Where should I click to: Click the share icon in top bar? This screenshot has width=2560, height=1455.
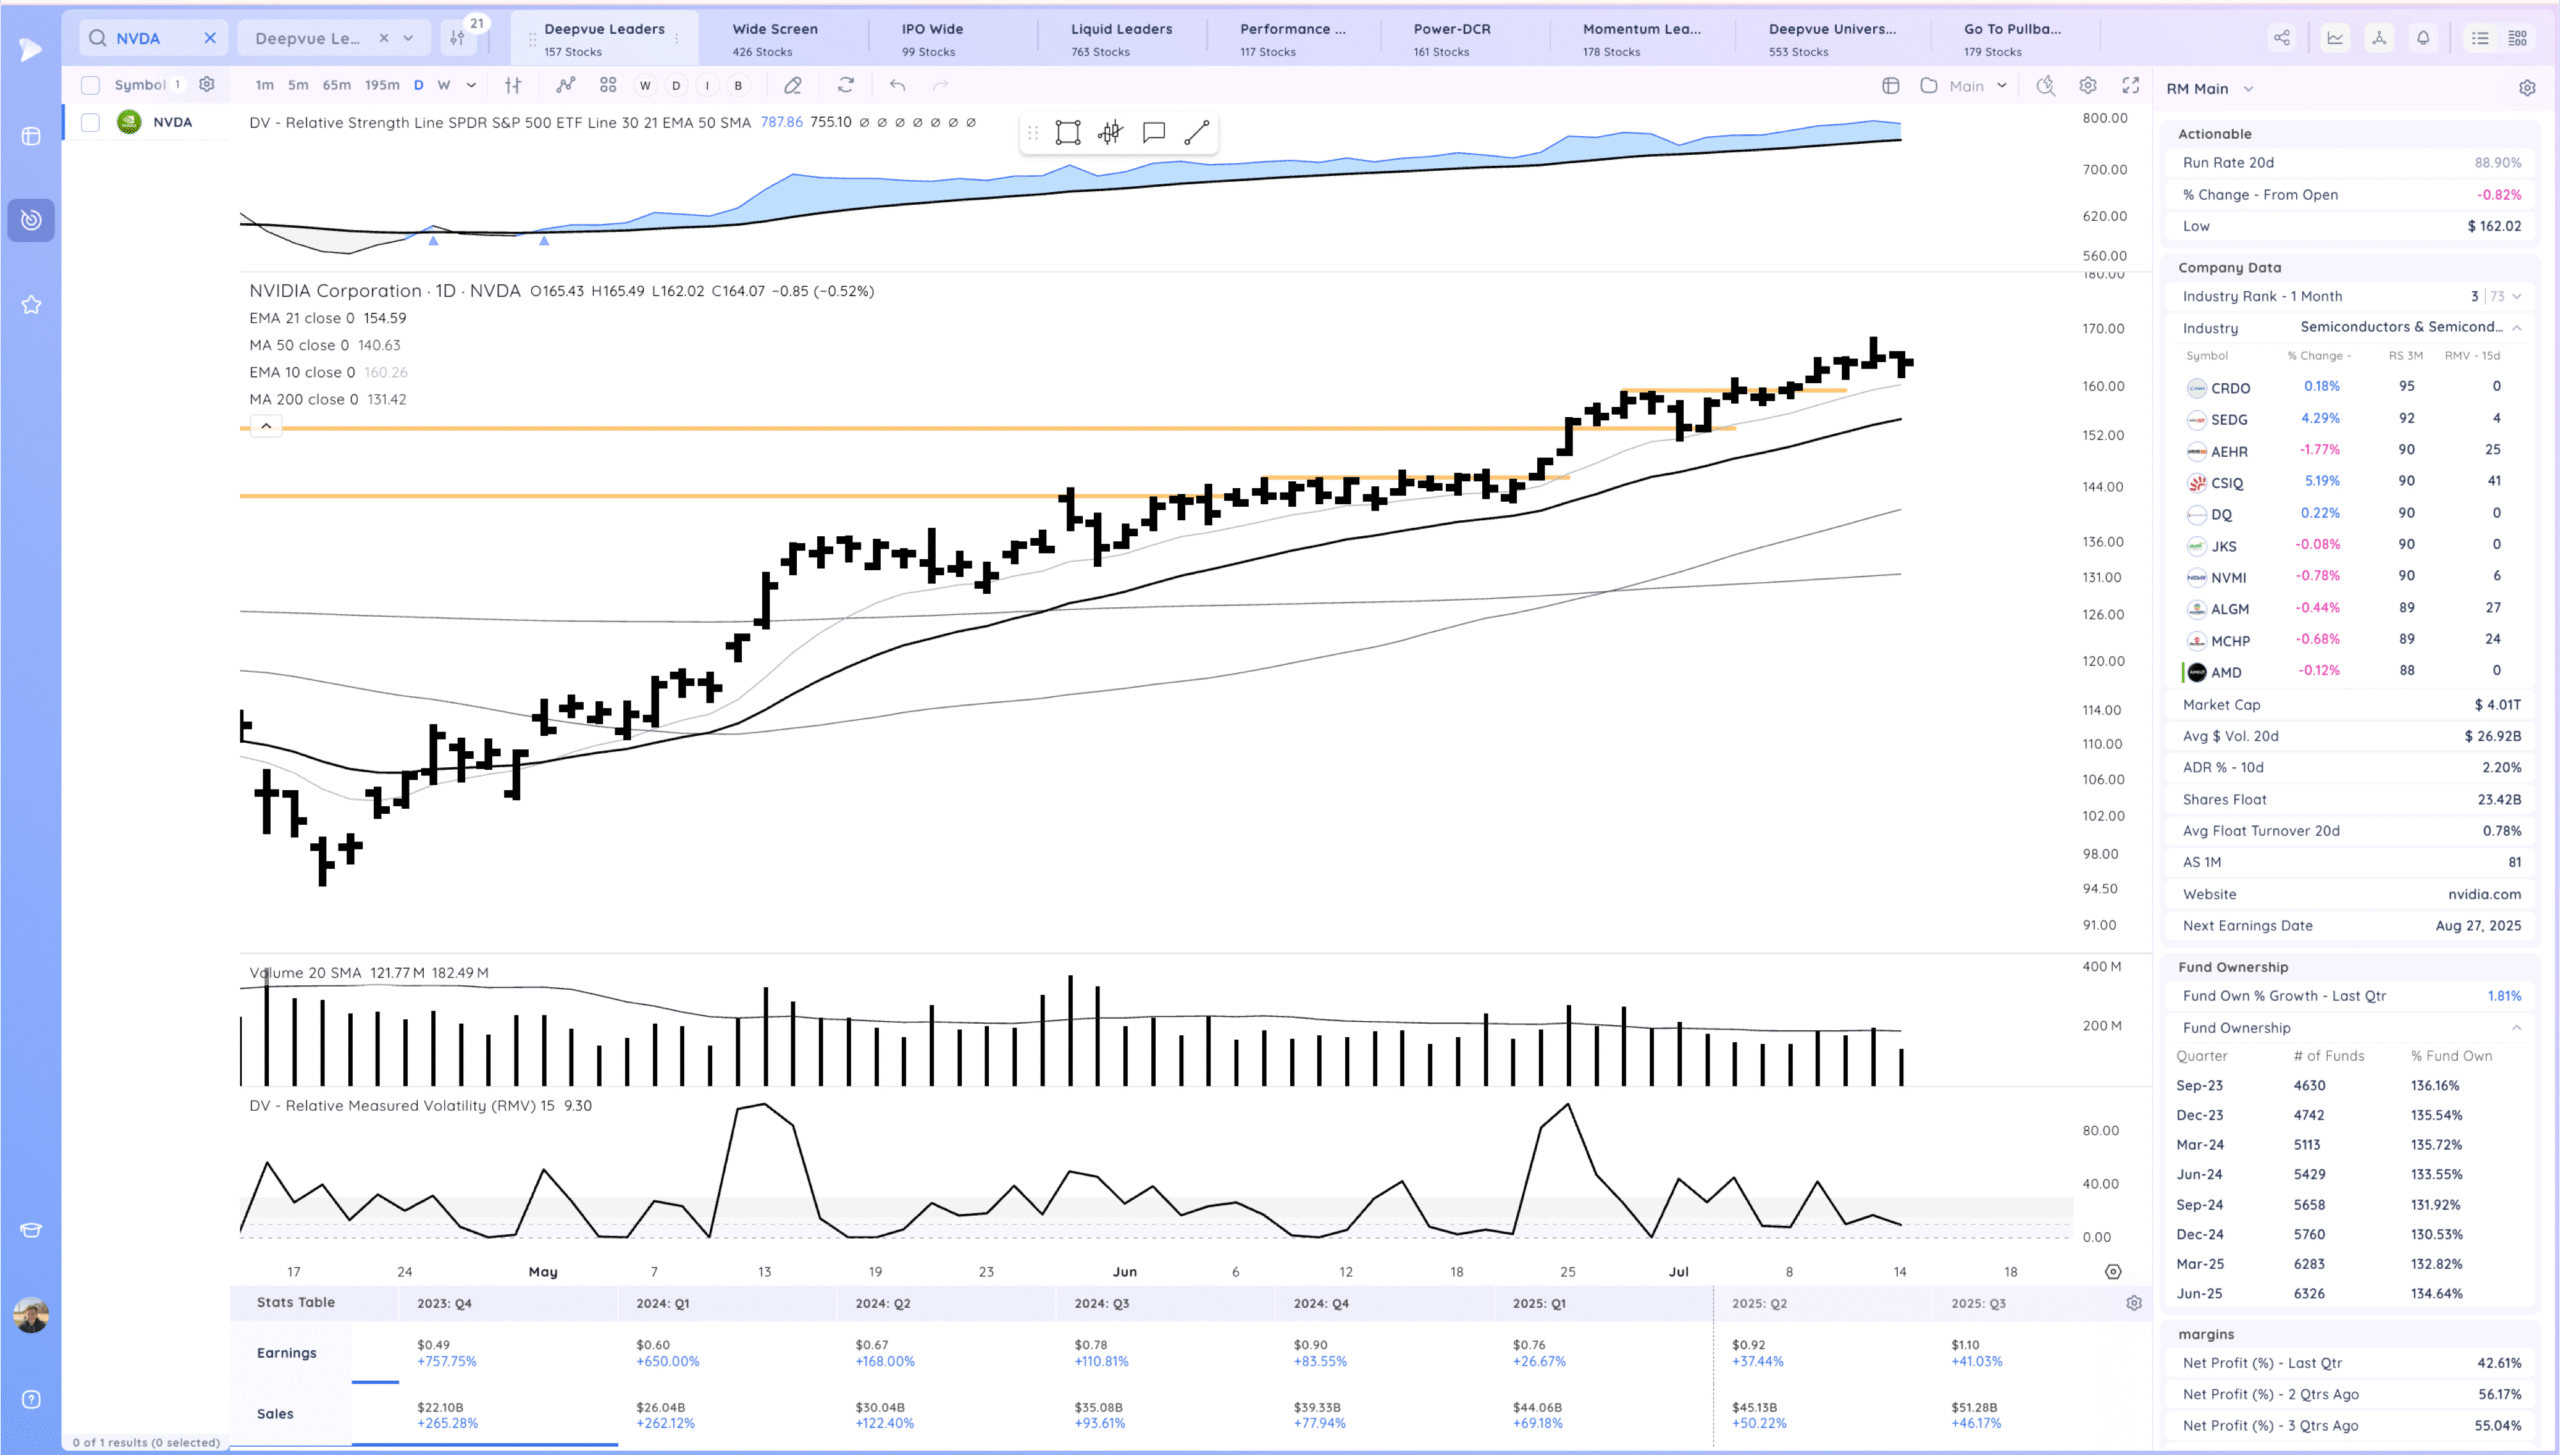[2281, 38]
